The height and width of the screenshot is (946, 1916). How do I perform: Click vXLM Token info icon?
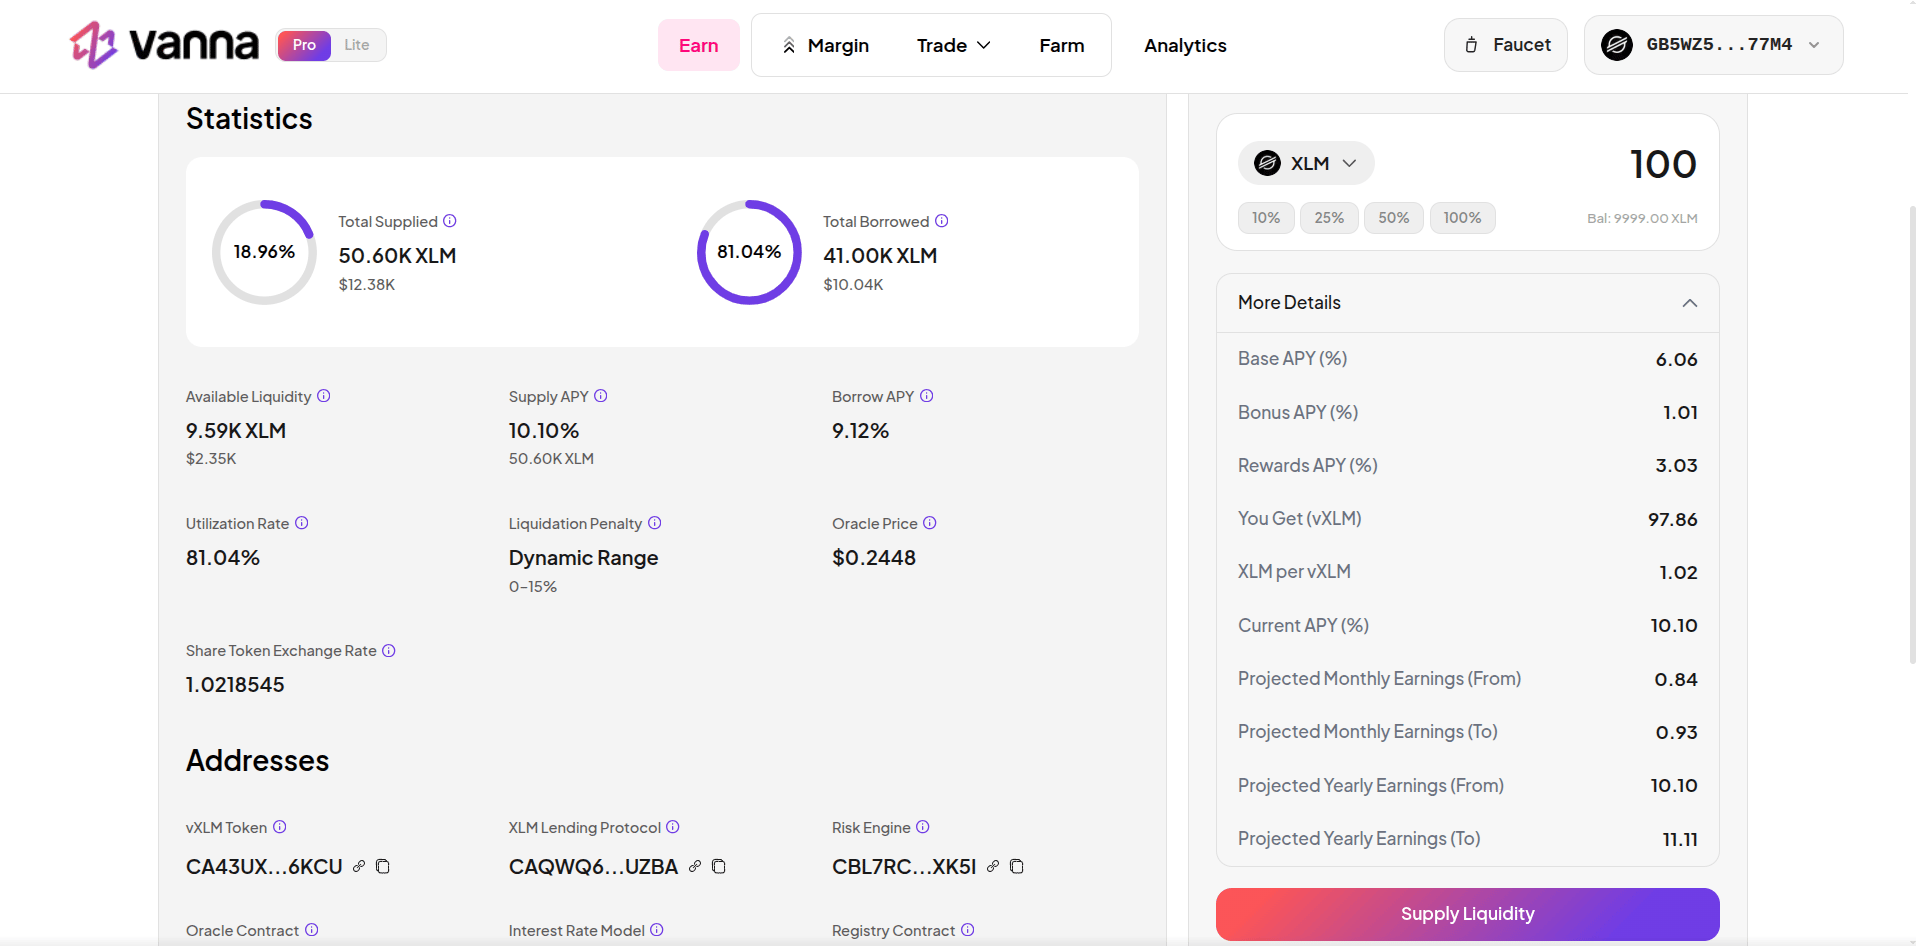(x=280, y=827)
